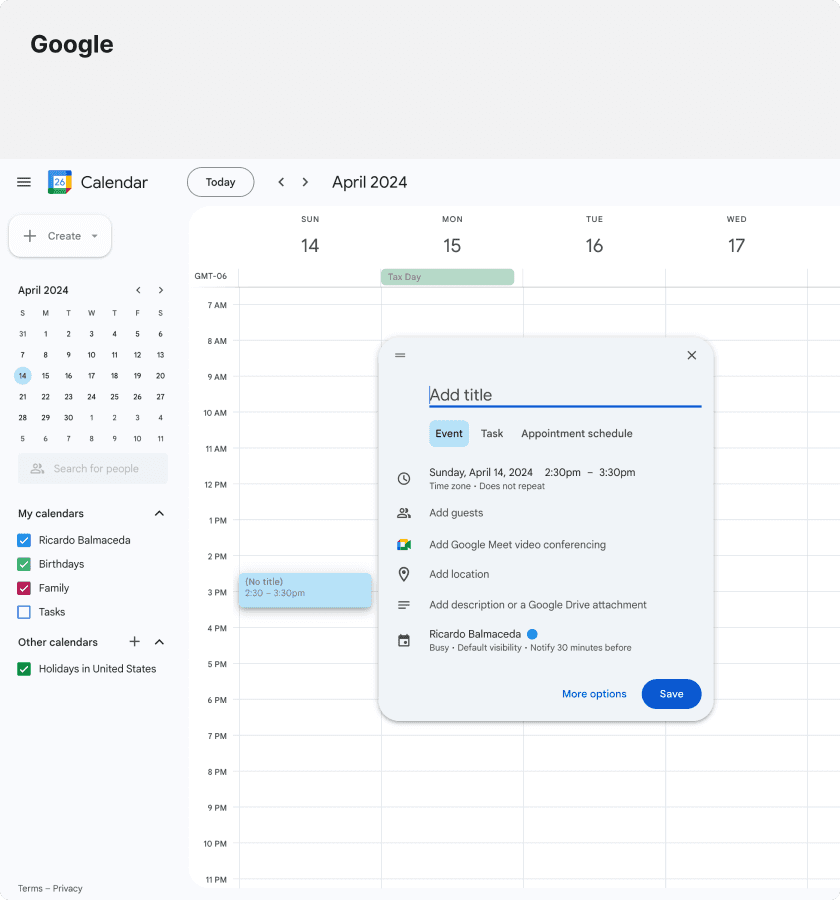The image size is (840, 900).
Task: Click the Google Calendar logo icon
Action: pyautogui.click(x=60, y=182)
